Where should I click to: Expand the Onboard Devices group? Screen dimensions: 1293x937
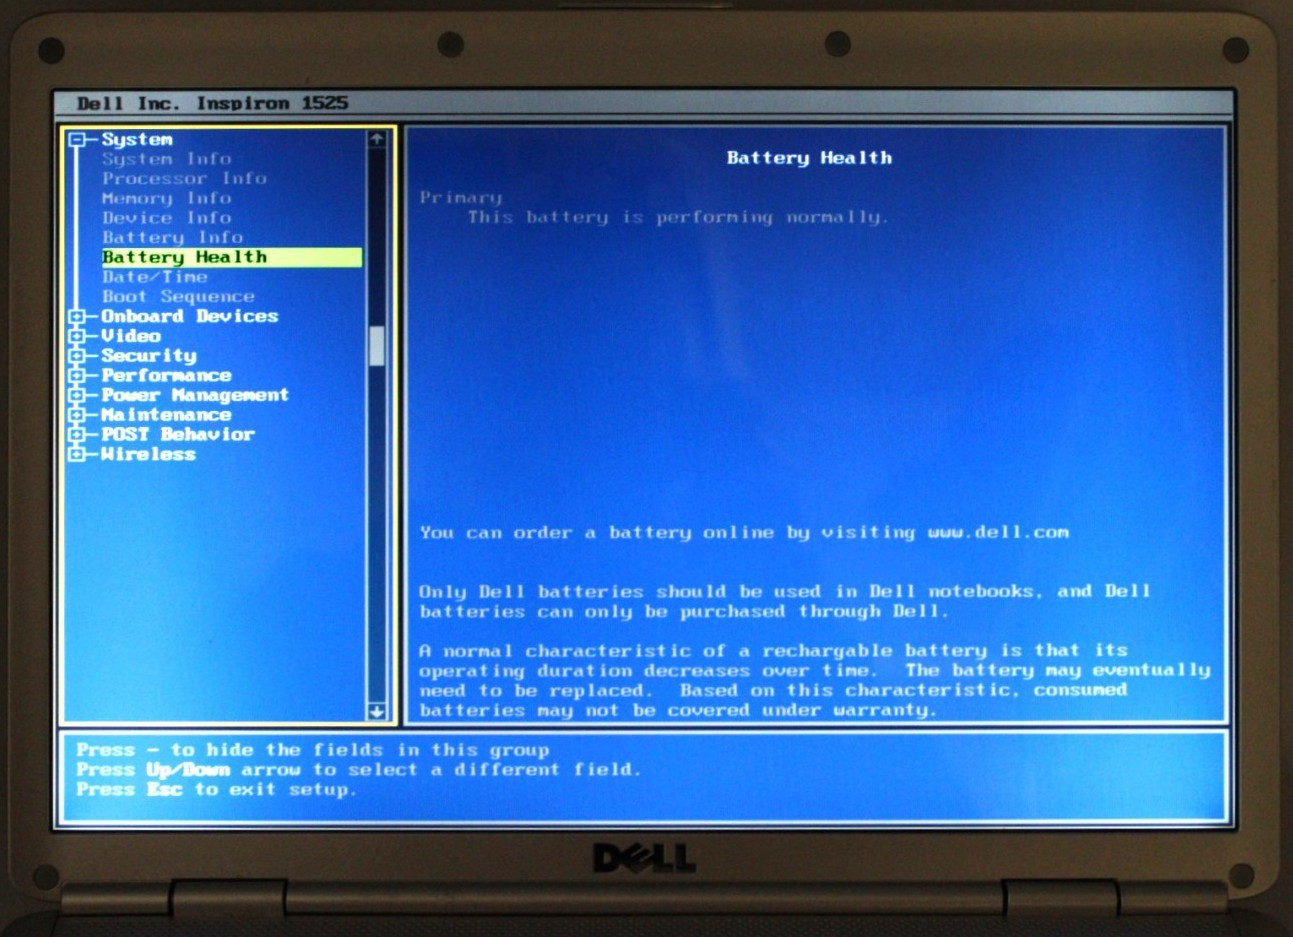click(77, 317)
